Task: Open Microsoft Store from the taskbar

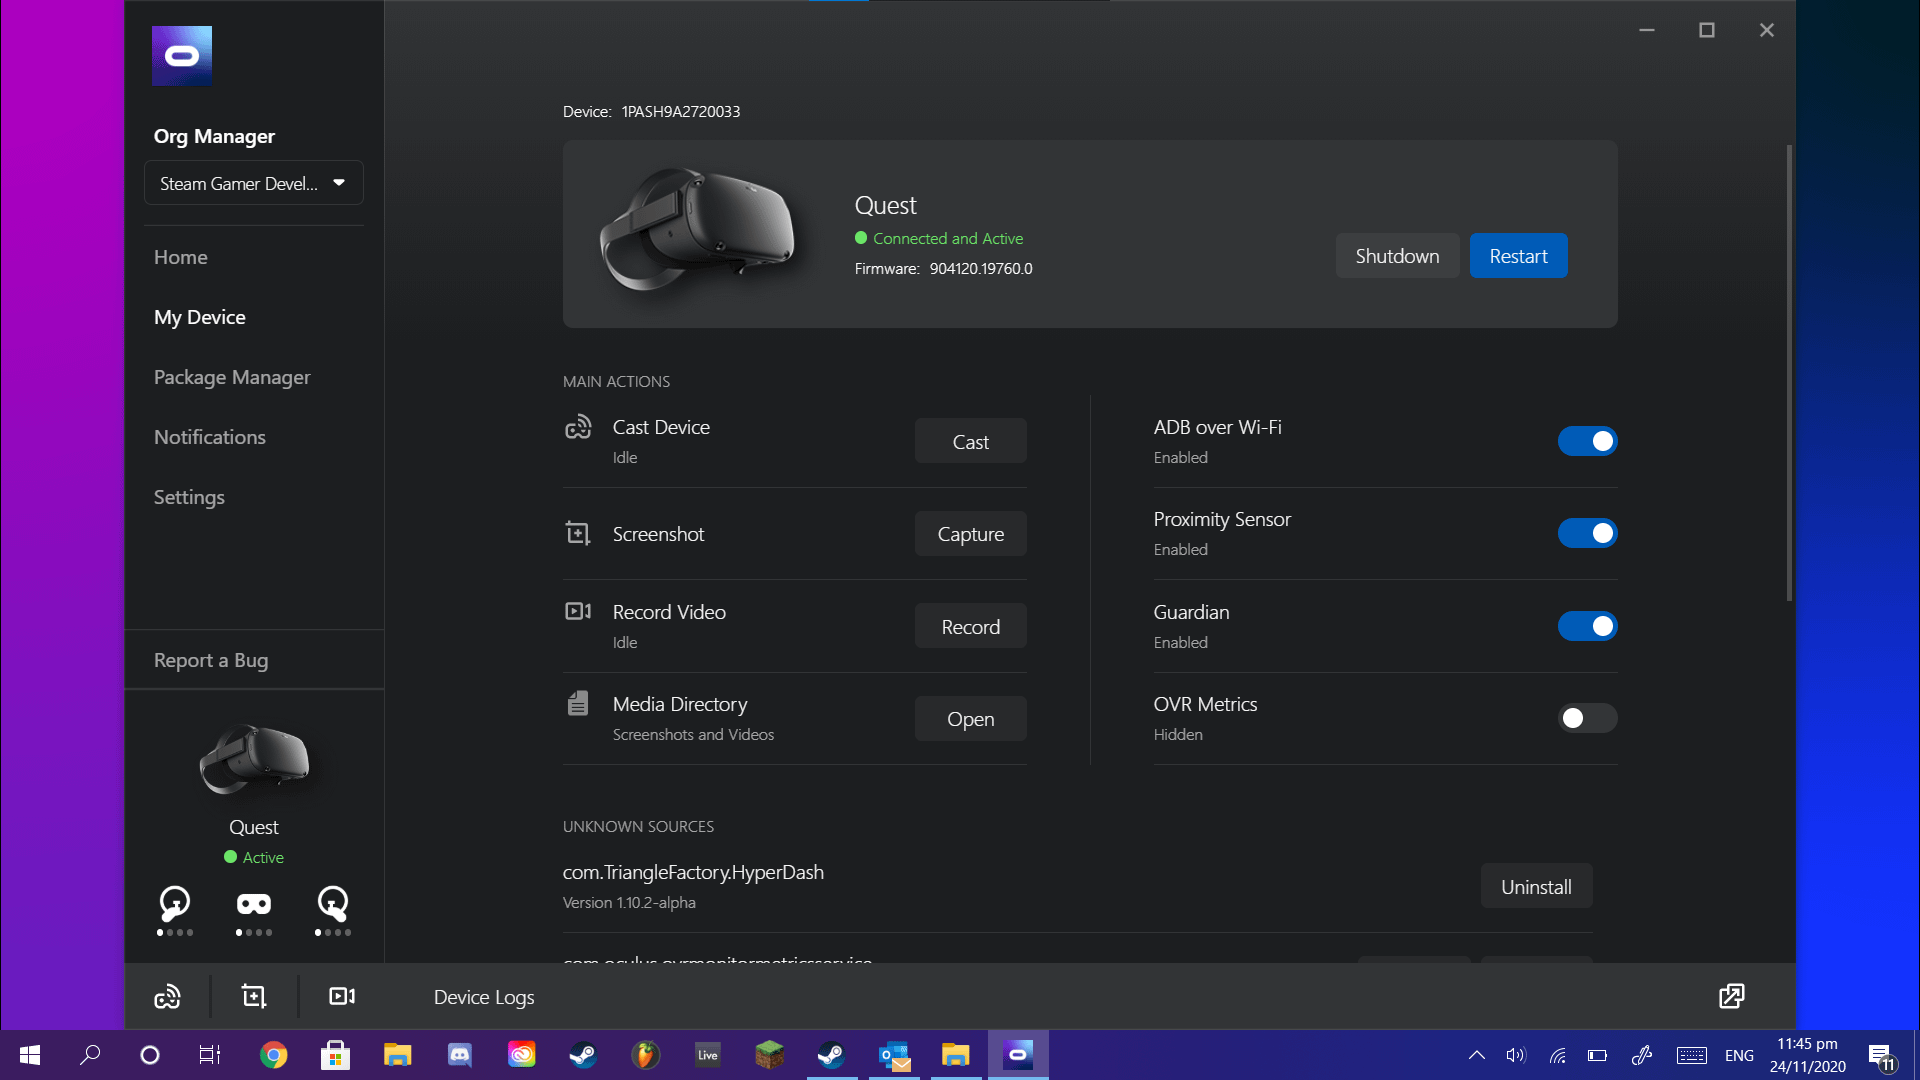Action: coord(335,1055)
